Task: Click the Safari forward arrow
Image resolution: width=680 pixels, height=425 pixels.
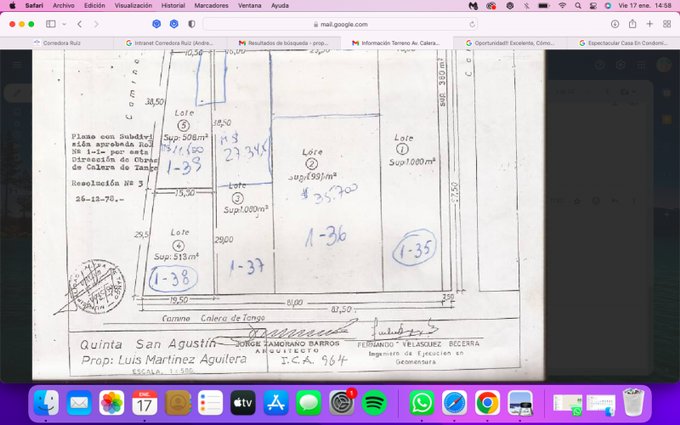Action: (x=96, y=23)
